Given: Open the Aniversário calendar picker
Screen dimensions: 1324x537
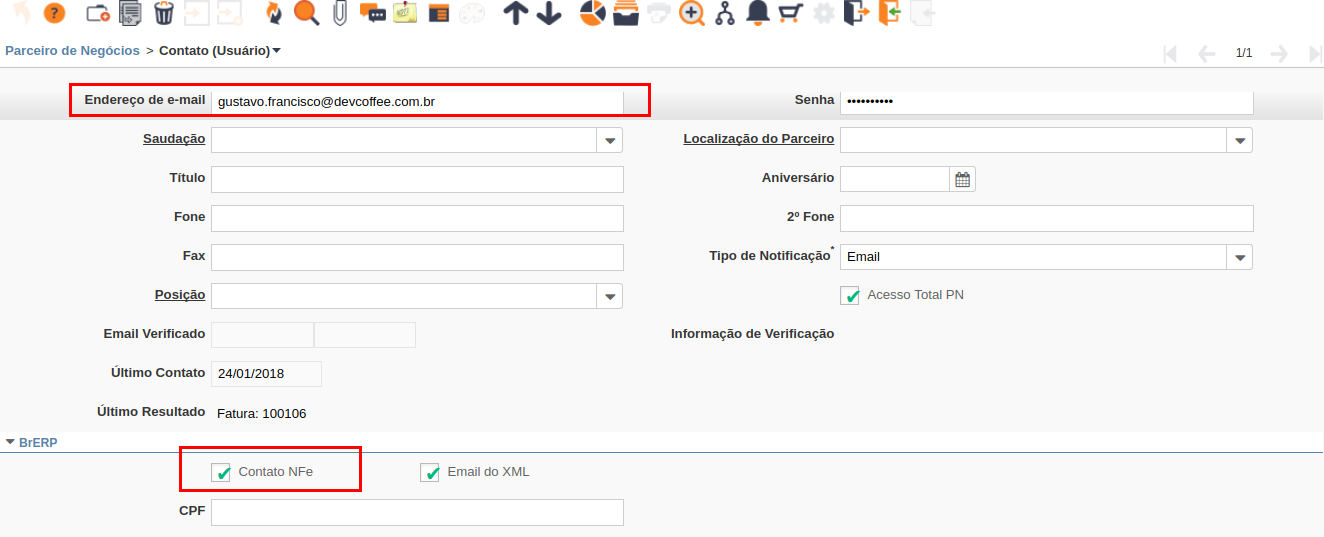Looking at the screenshot, I should click(962, 179).
